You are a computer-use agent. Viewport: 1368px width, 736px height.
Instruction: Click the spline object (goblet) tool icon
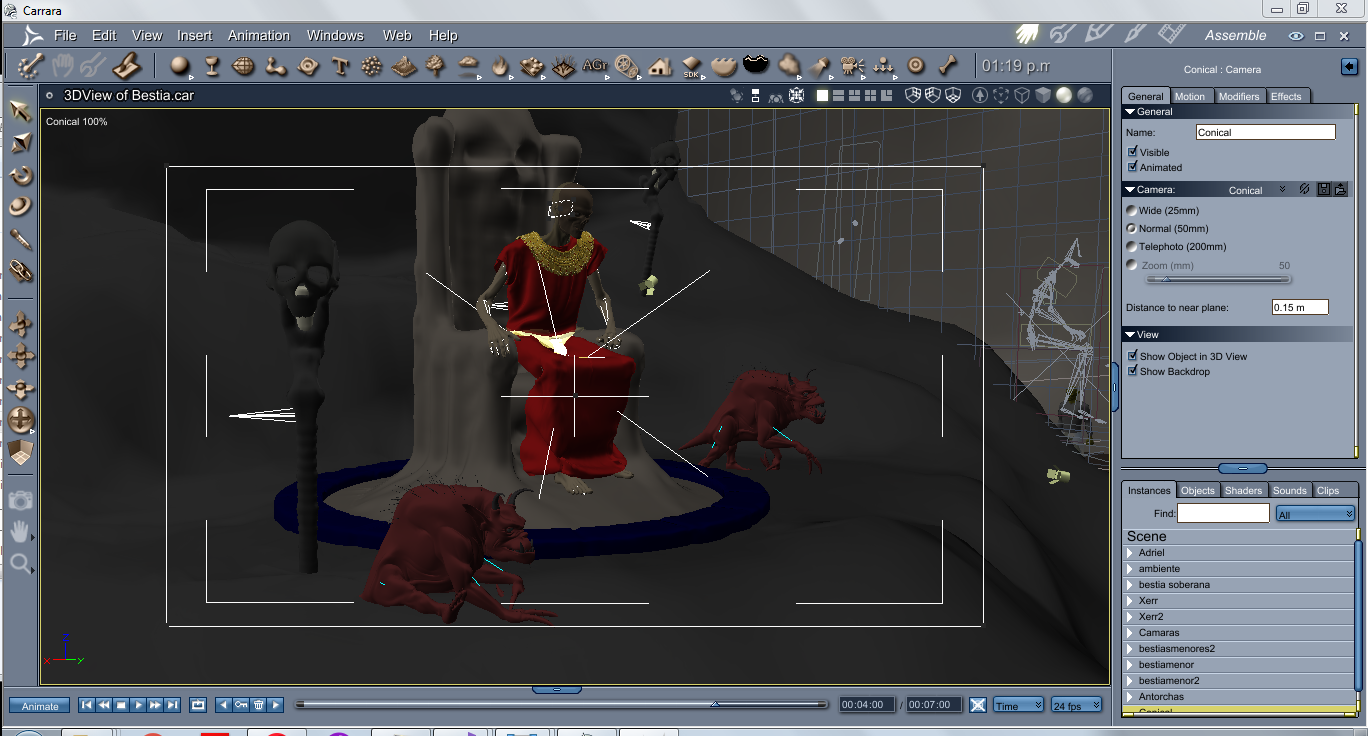(211, 66)
